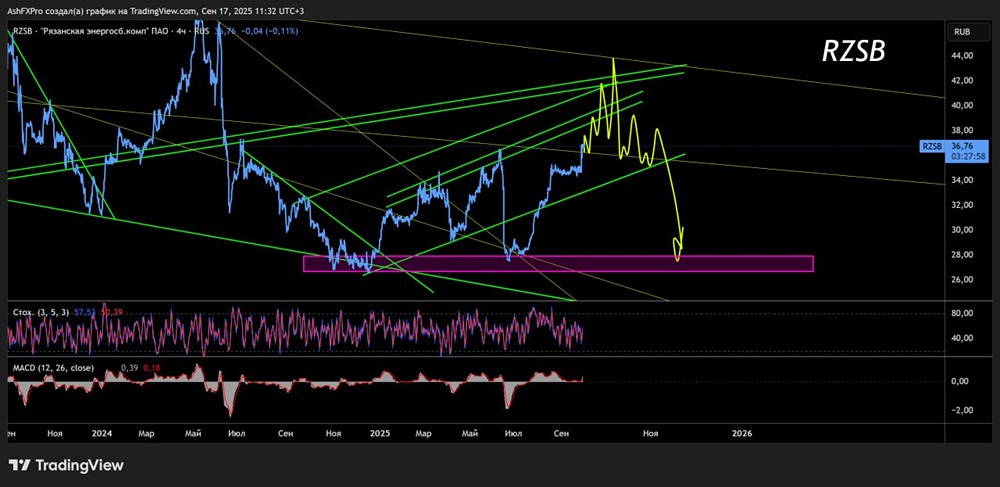Click the TradingView logo icon

coord(20,465)
